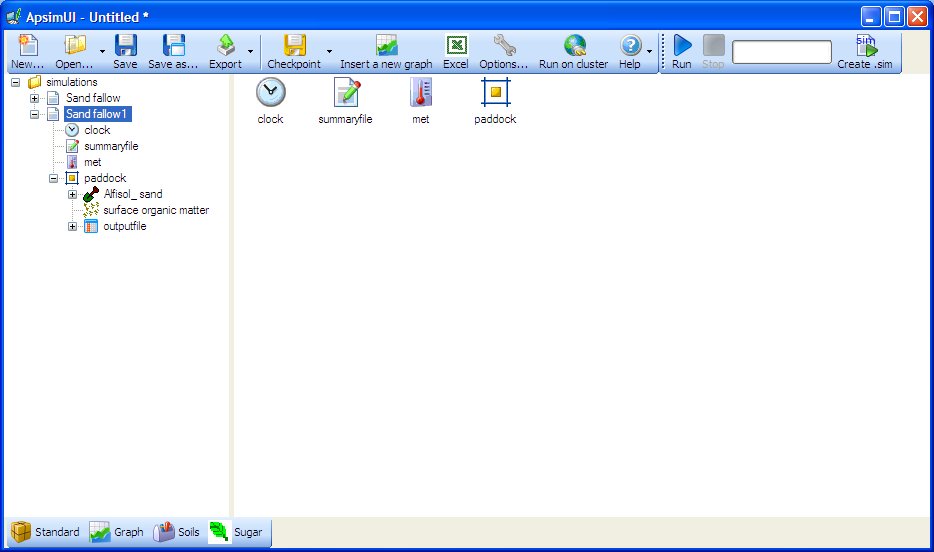Select Sand fallow in the tree
Viewport: 934px width, 552px height.
tap(93, 98)
